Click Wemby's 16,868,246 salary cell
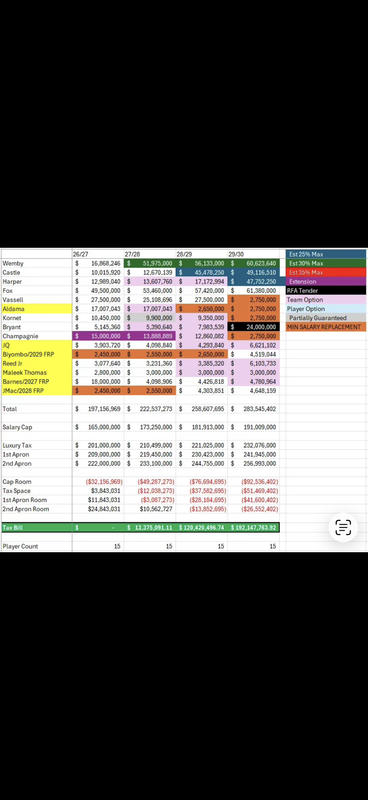The height and width of the screenshot is (800, 368). coord(98,264)
